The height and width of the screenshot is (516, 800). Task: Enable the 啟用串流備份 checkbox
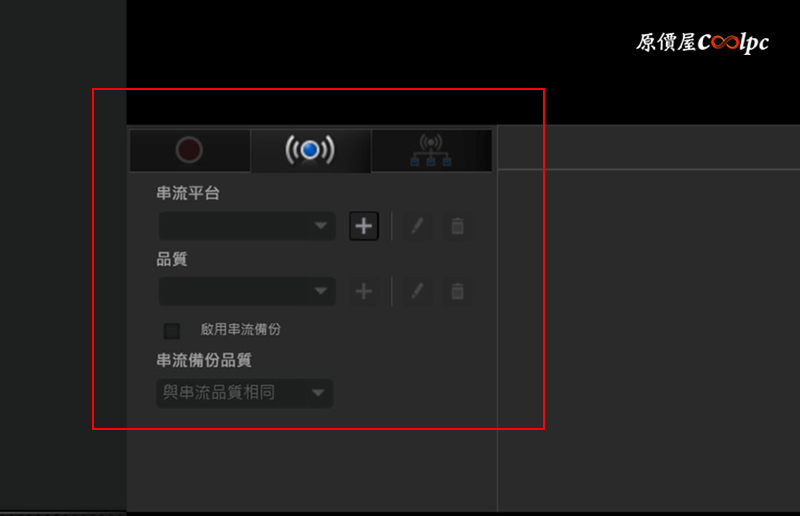tap(171, 331)
